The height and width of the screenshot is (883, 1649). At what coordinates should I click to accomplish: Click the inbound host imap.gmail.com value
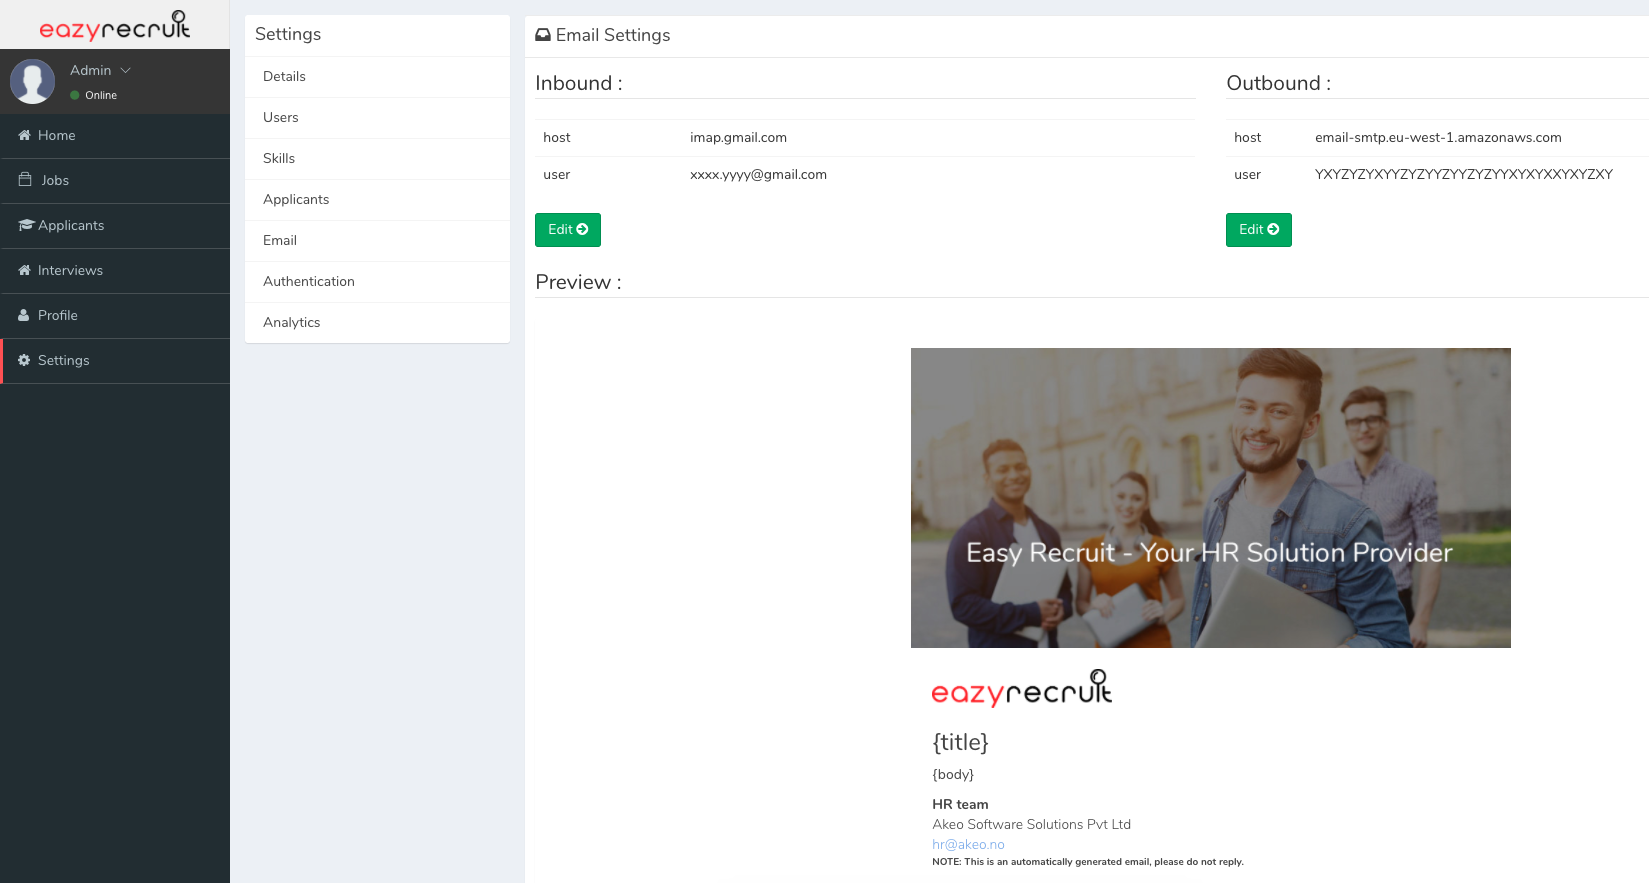pyautogui.click(x=738, y=138)
